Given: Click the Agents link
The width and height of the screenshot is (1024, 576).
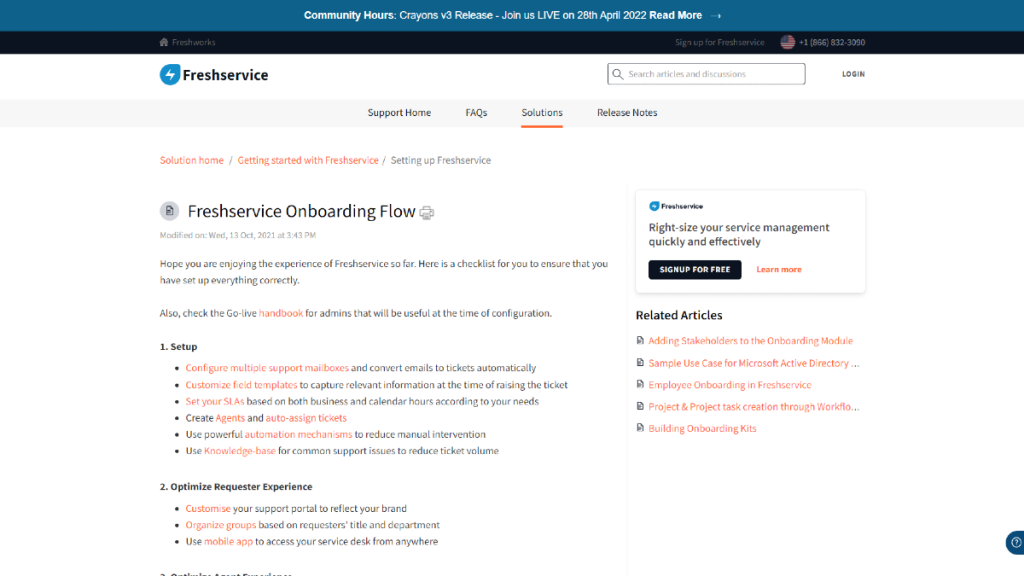Looking at the screenshot, I should [x=230, y=417].
